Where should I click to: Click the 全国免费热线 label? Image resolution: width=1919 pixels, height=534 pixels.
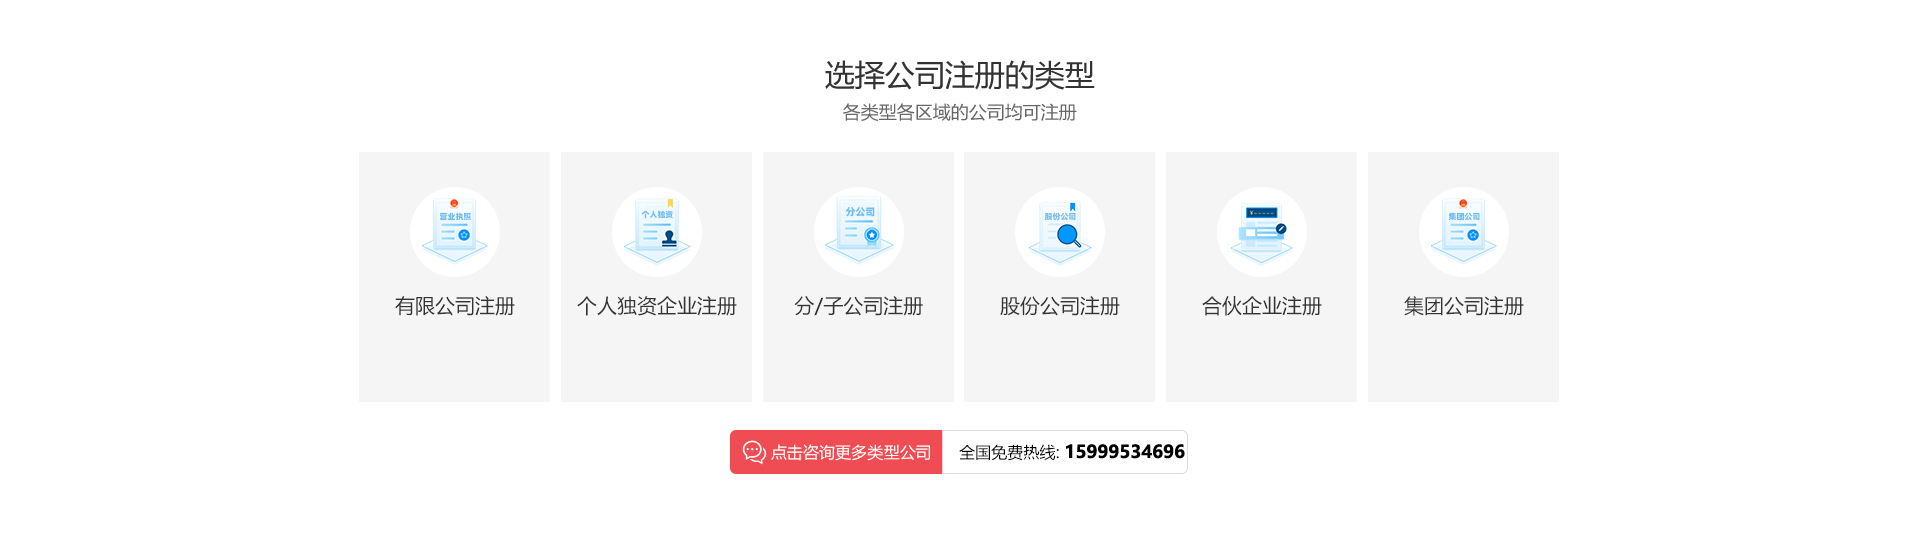point(1007,453)
